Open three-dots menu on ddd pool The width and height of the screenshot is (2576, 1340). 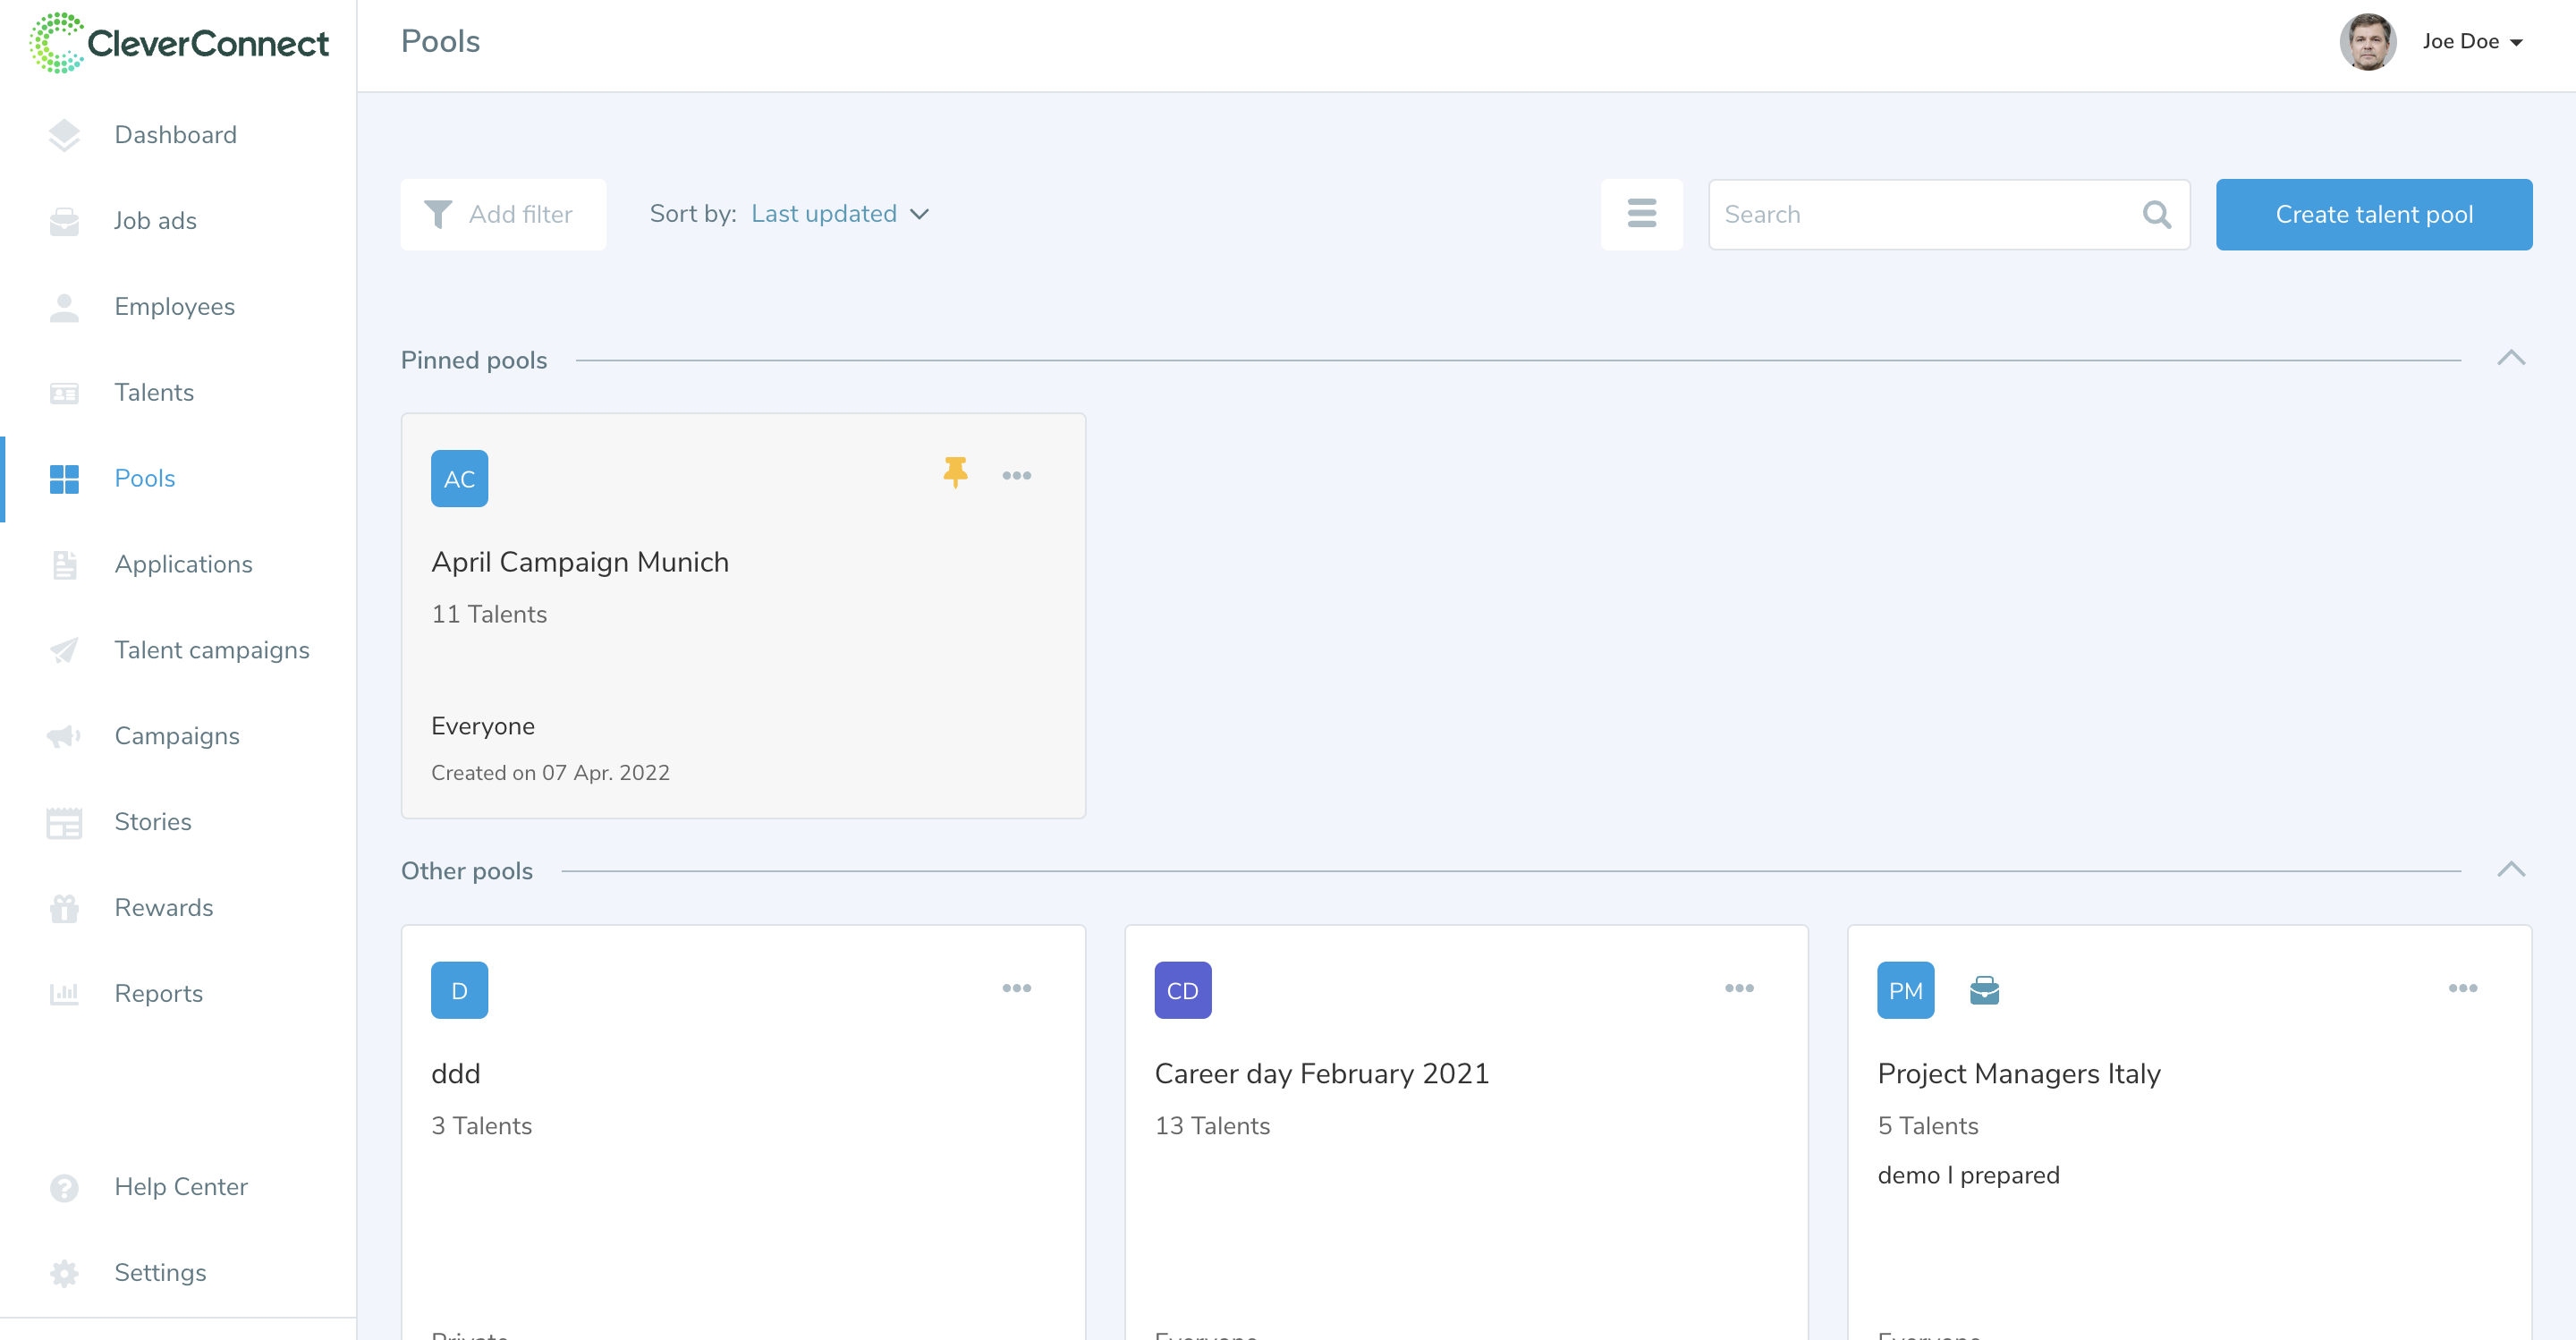[1016, 988]
